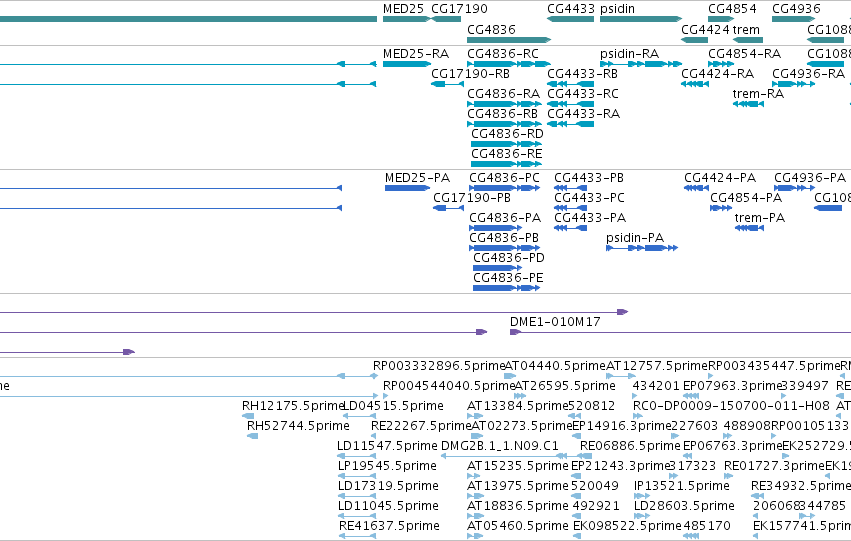This screenshot has width=851, height=541.
Task: Click the CG17190-RB transcript
Action: 448,84
